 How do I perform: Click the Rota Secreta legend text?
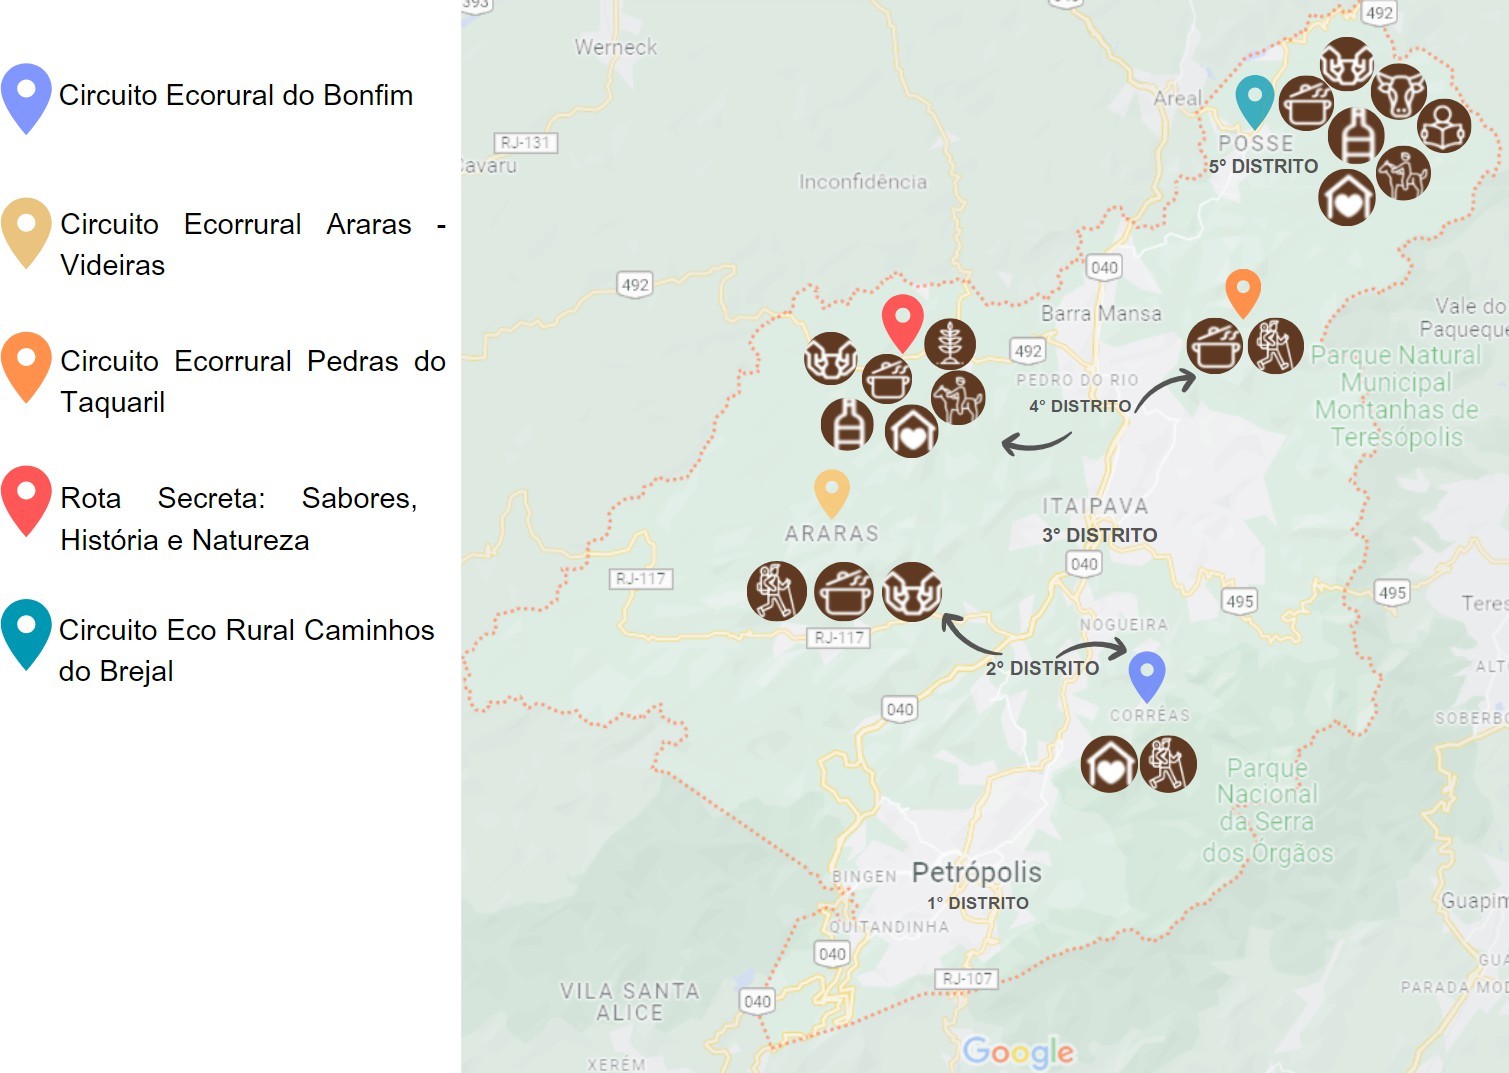tap(239, 518)
